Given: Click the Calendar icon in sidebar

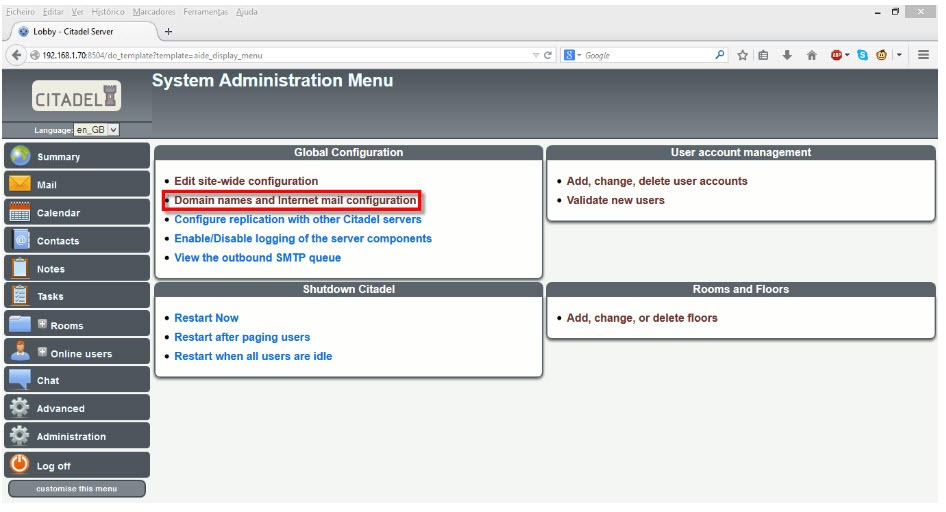Looking at the screenshot, I should (20, 212).
